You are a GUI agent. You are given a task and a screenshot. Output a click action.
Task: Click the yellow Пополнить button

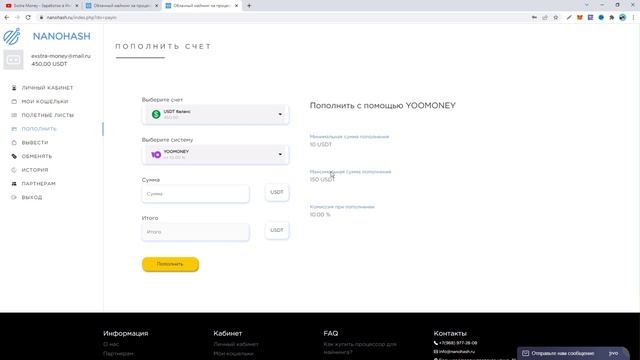pyautogui.click(x=170, y=264)
